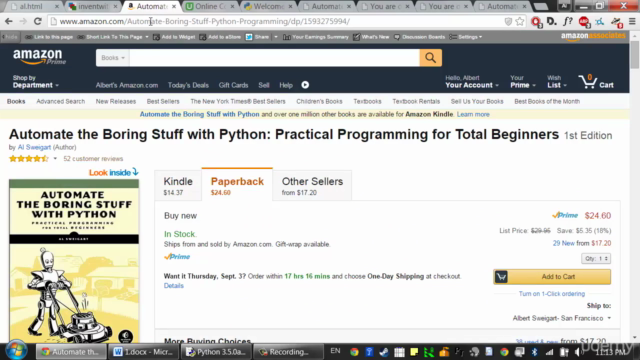This screenshot has width=640, height=360.
Task: Click the play circle icon beside Help
Action: 305,85
